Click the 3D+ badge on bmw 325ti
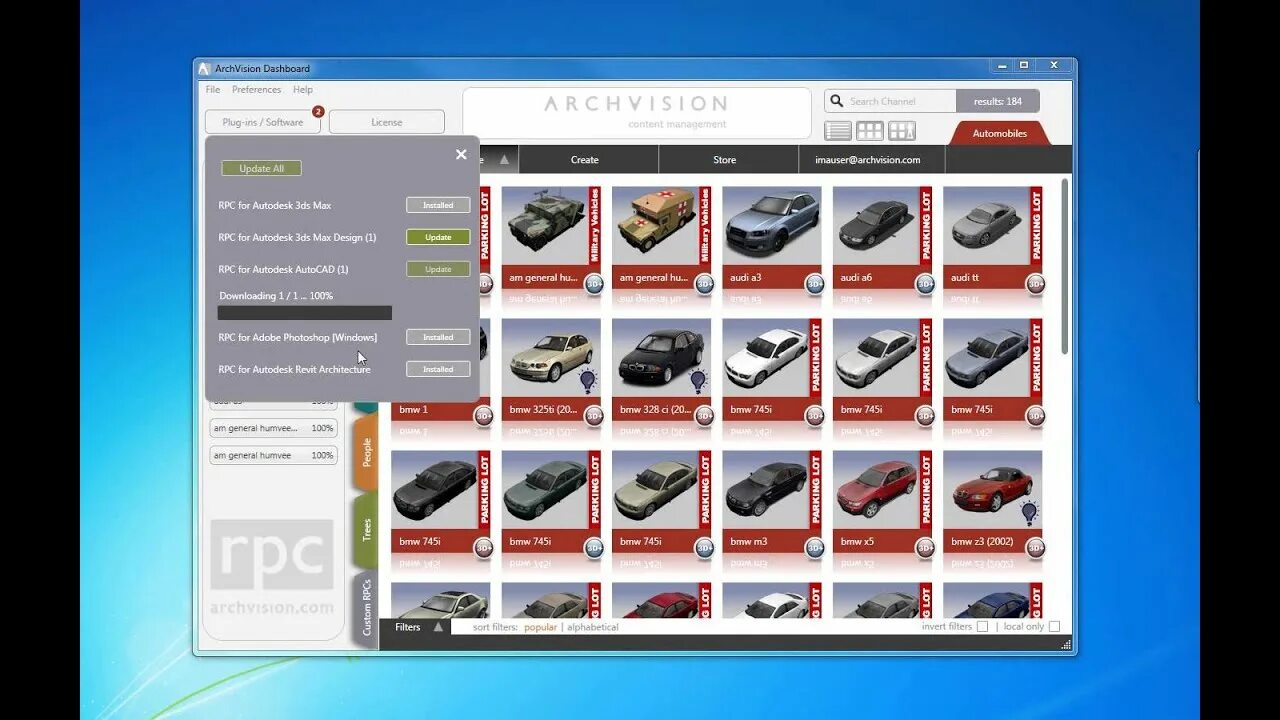 594,416
